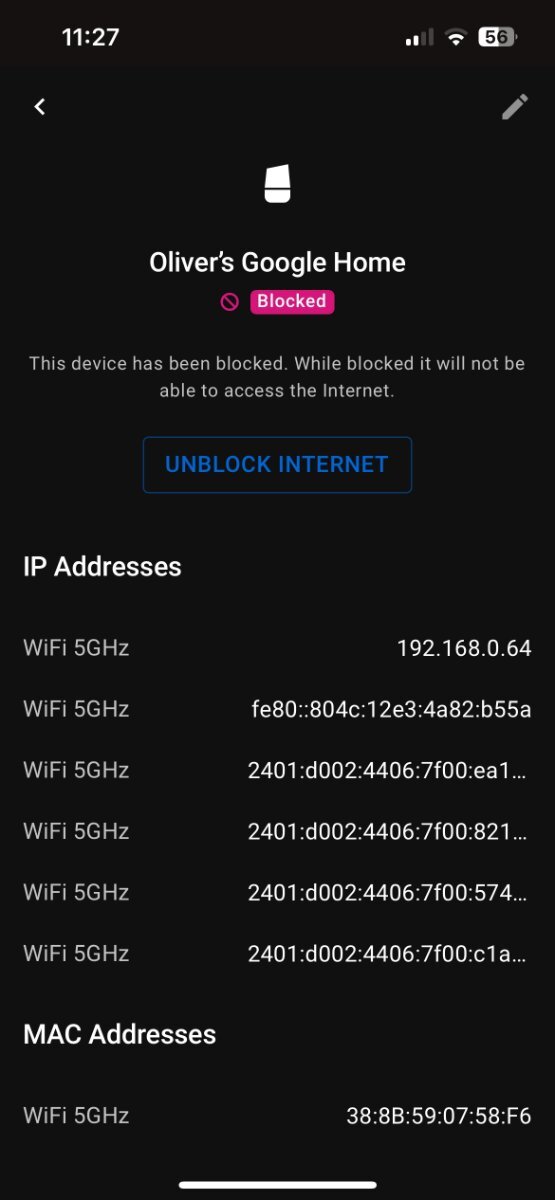Viewport: 555px width, 1200px height.
Task: Expand the truncated address ending 821…
Action: (387, 831)
